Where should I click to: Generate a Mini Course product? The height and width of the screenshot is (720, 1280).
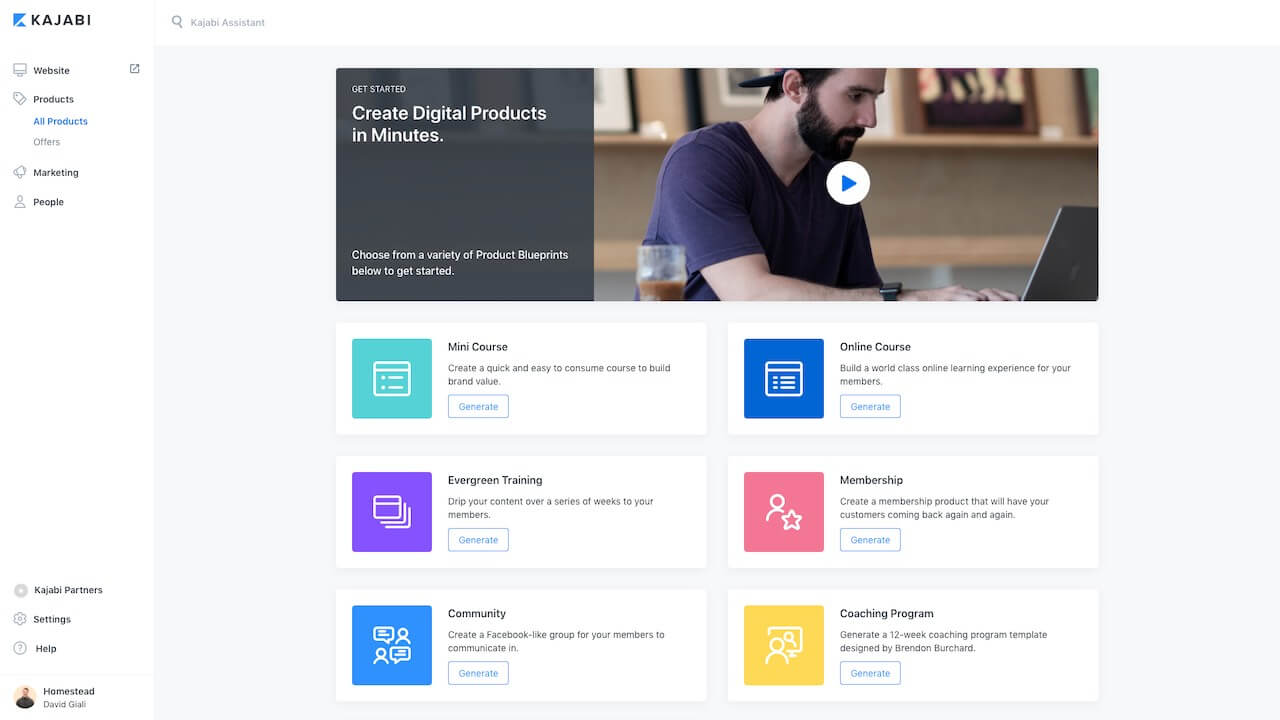click(x=478, y=406)
